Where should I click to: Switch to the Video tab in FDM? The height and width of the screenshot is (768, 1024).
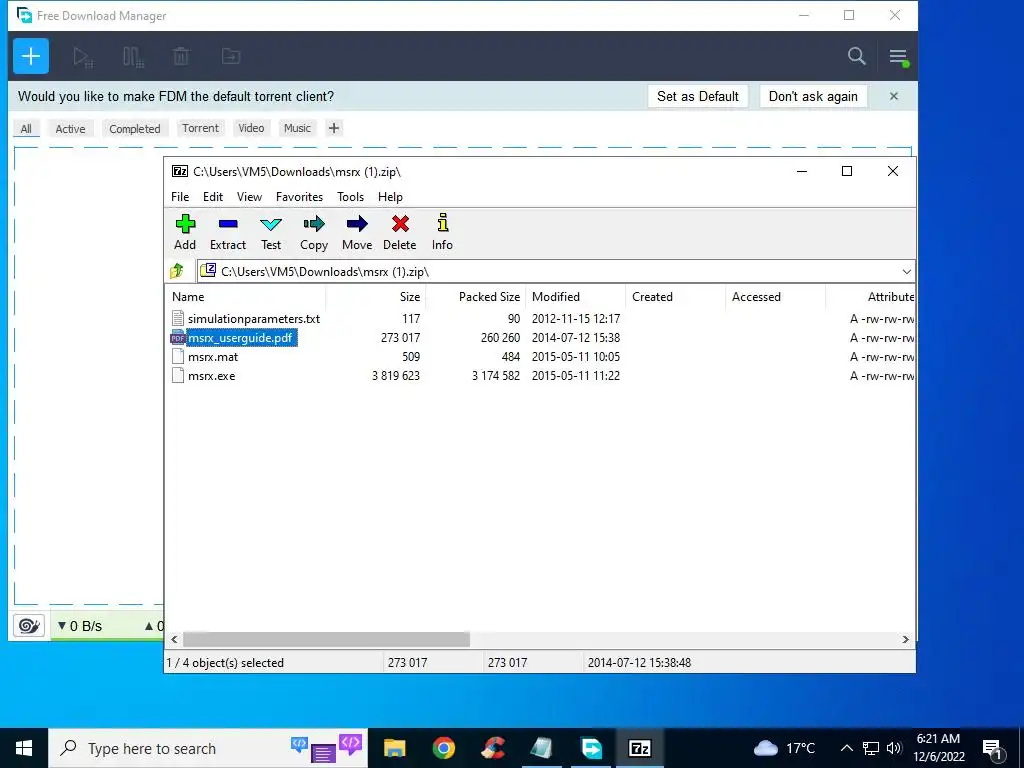tap(251, 128)
